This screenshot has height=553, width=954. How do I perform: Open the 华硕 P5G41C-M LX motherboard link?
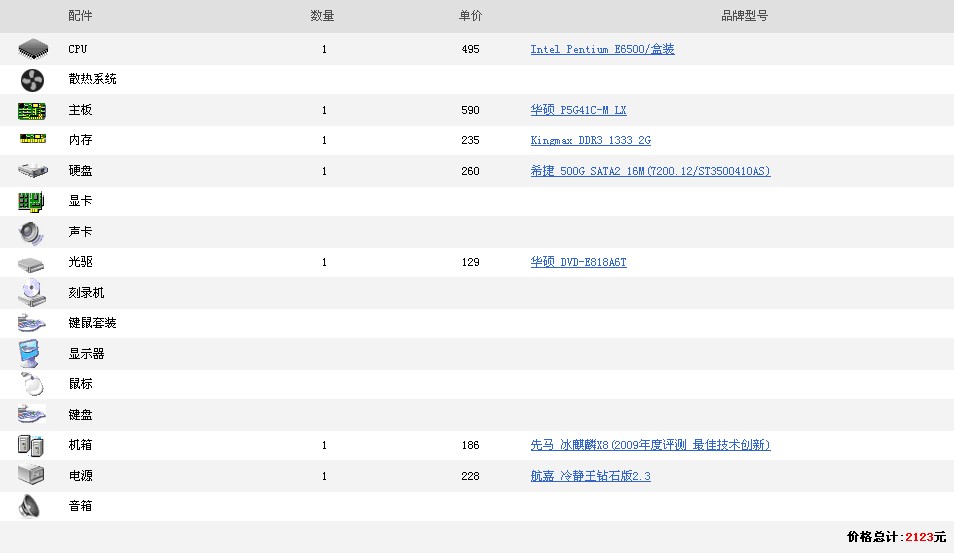pos(578,110)
